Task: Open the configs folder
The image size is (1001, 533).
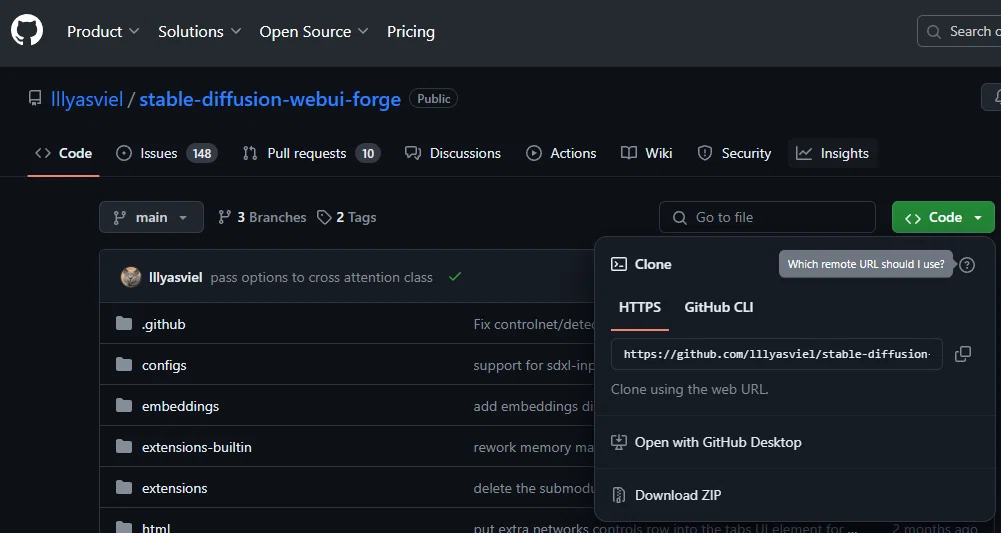Action: [x=164, y=365]
